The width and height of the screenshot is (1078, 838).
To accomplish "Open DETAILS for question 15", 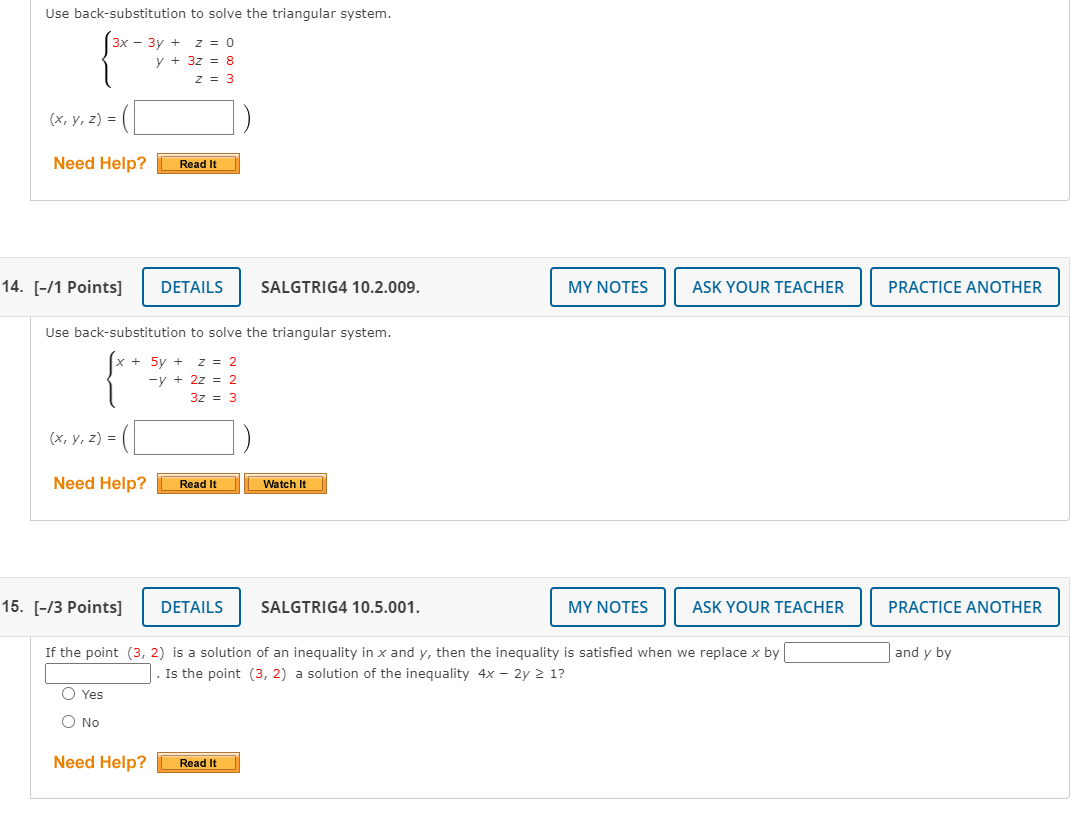I will pos(191,607).
